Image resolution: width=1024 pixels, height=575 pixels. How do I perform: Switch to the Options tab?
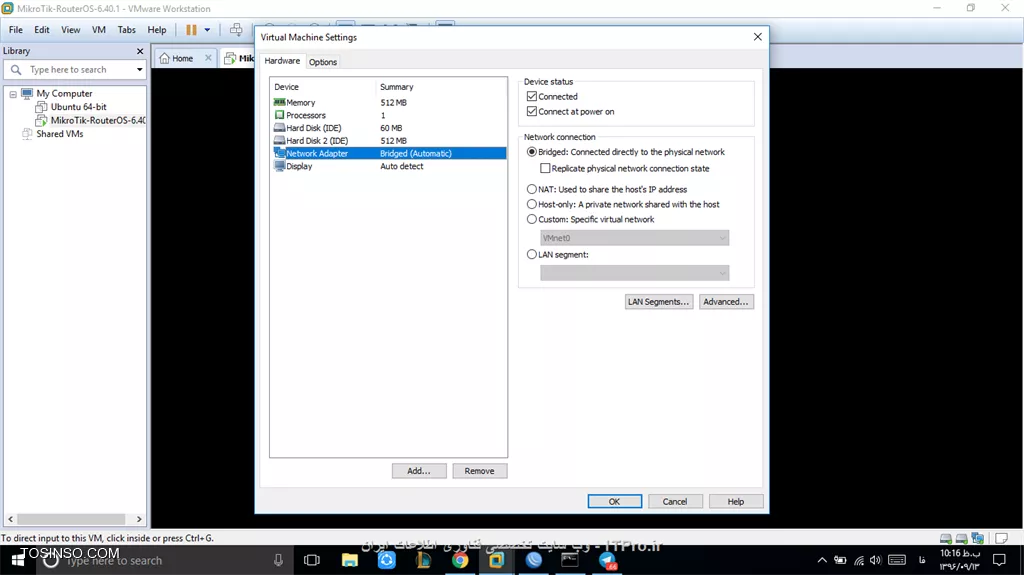323,62
